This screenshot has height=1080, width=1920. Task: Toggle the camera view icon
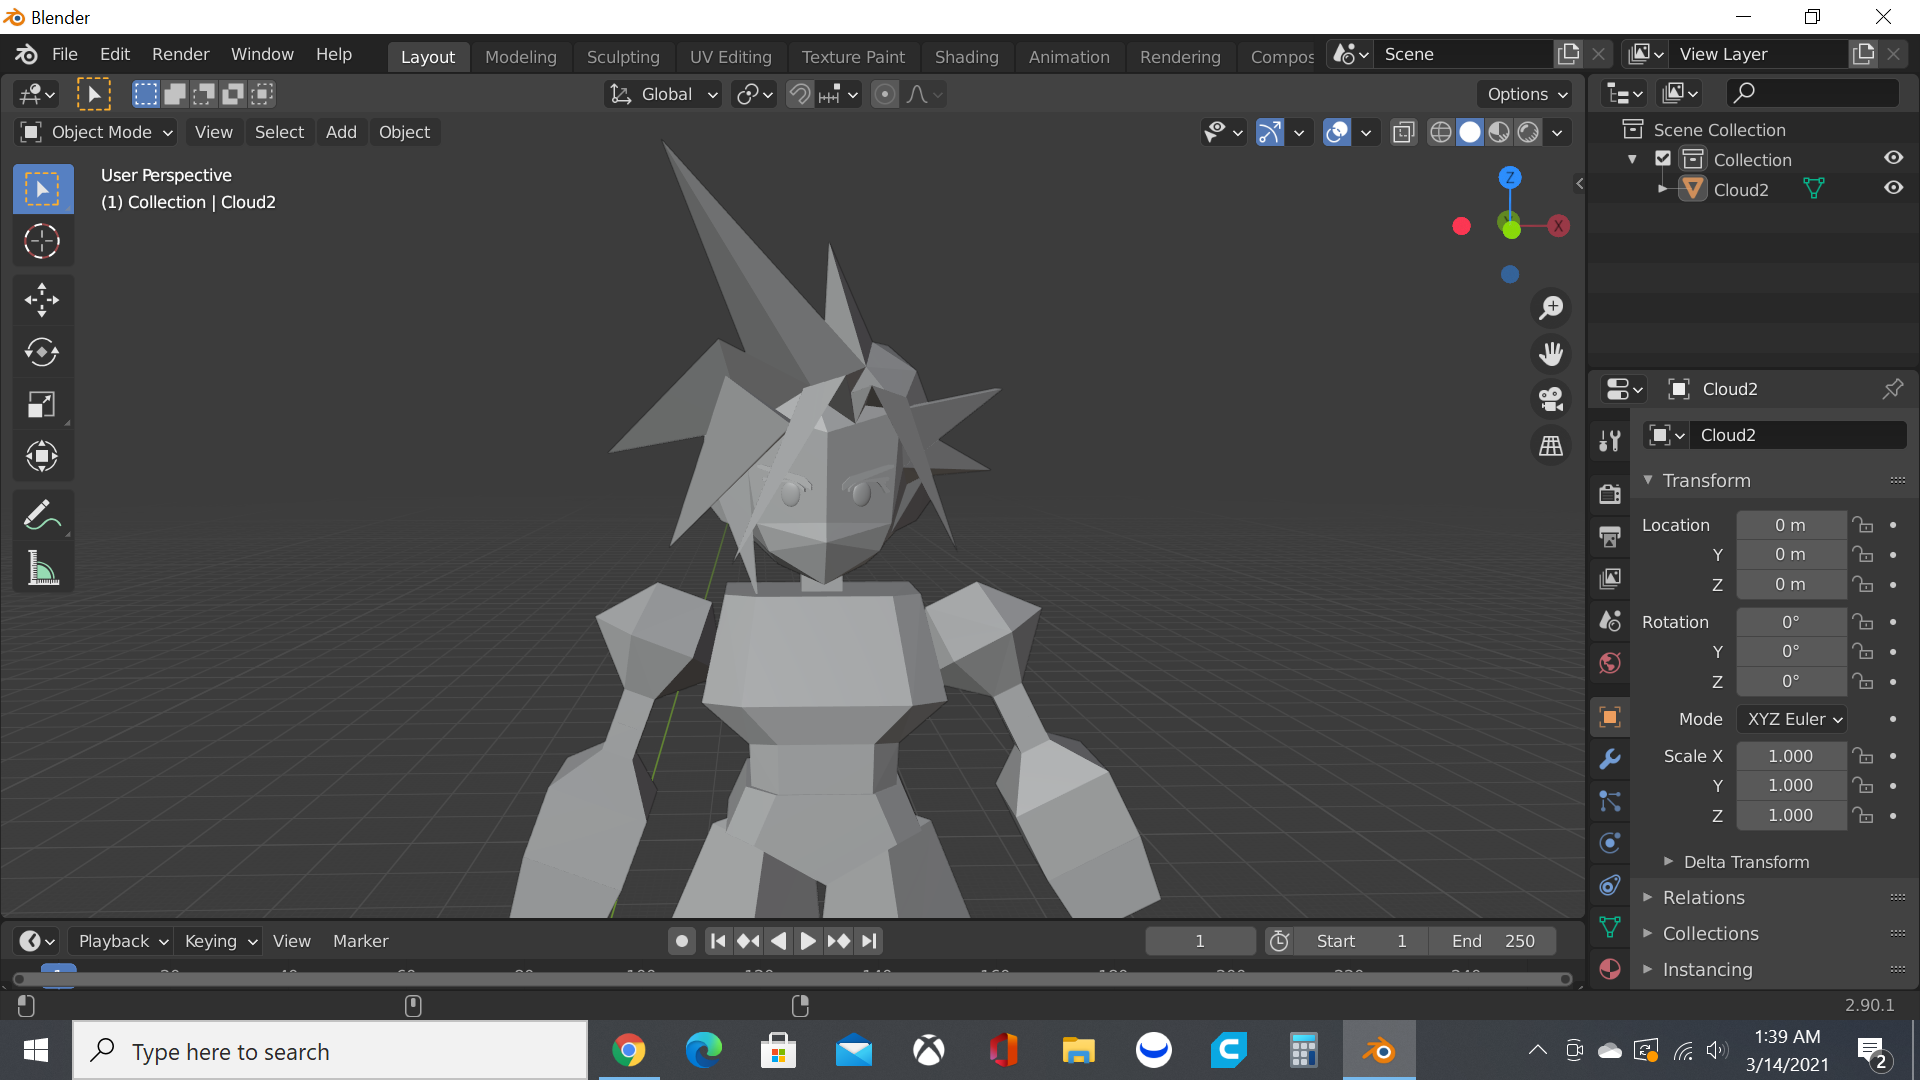tap(1551, 400)
